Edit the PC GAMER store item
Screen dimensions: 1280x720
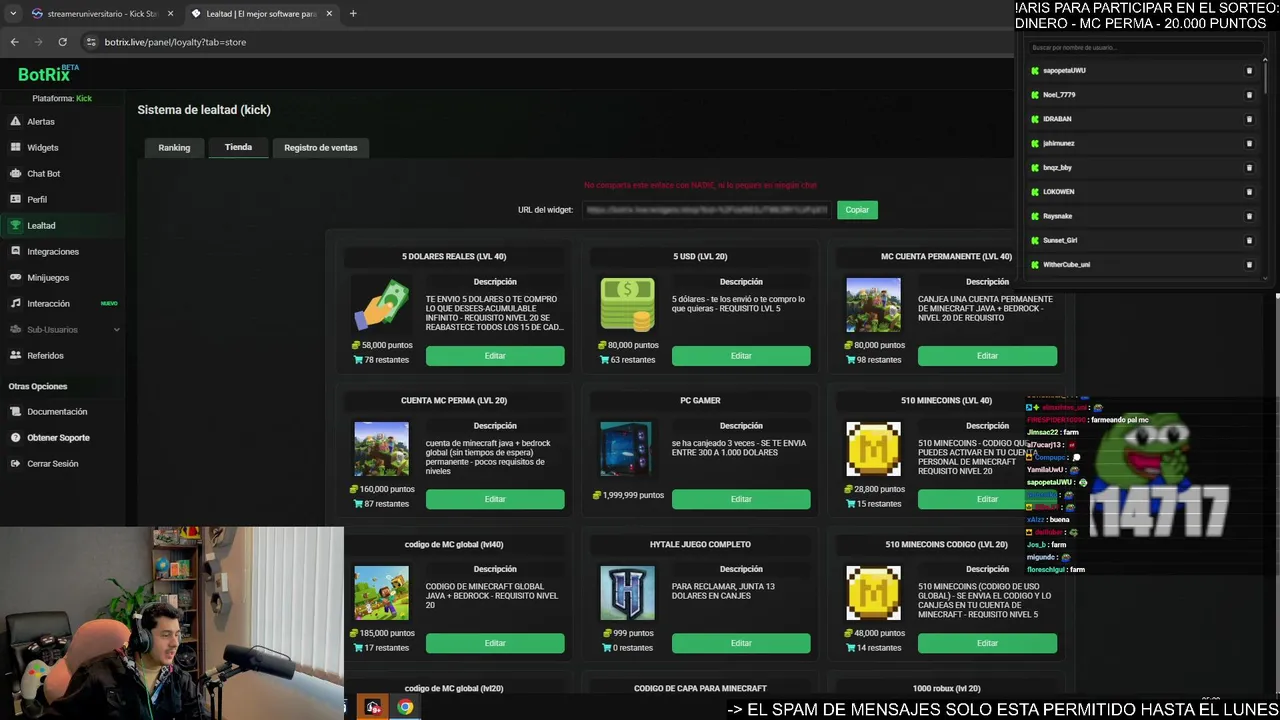[741, 499]
